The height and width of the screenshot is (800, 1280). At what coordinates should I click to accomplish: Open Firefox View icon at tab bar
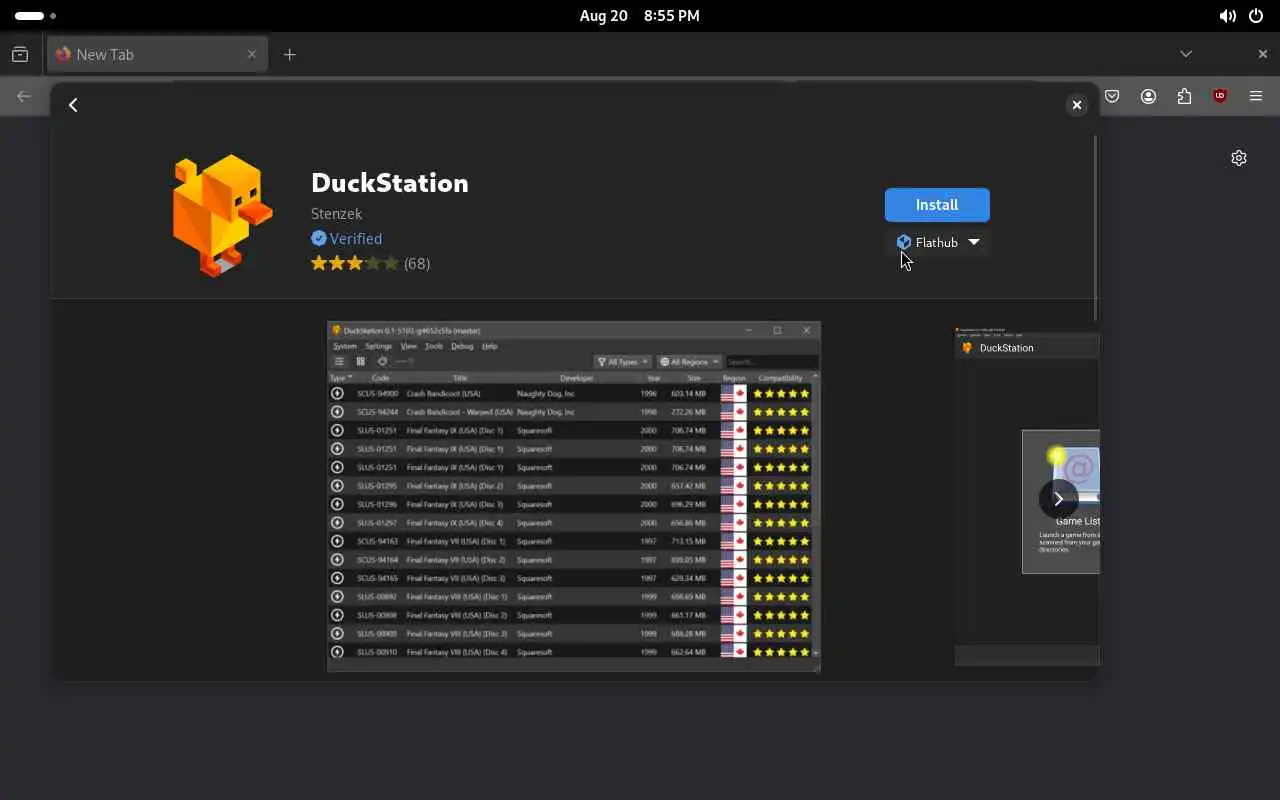pos(20,54)
